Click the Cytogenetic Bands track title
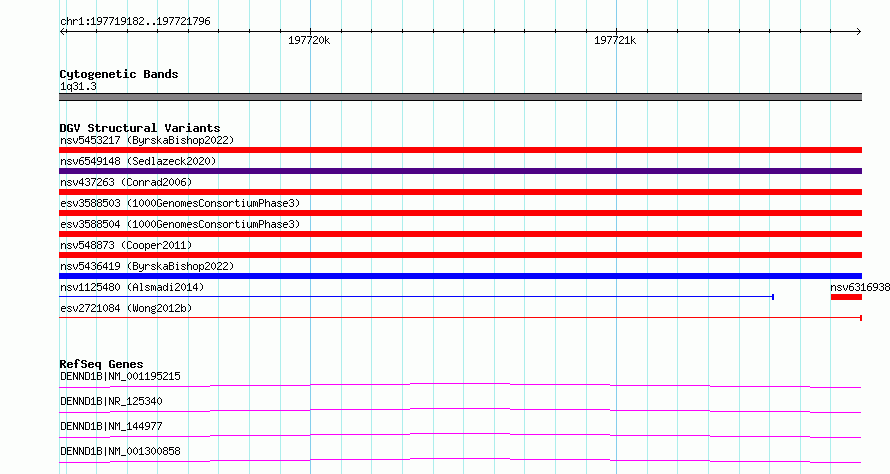Image resolution: width=890 pixels, height=474 pixels. pos(119,74)
